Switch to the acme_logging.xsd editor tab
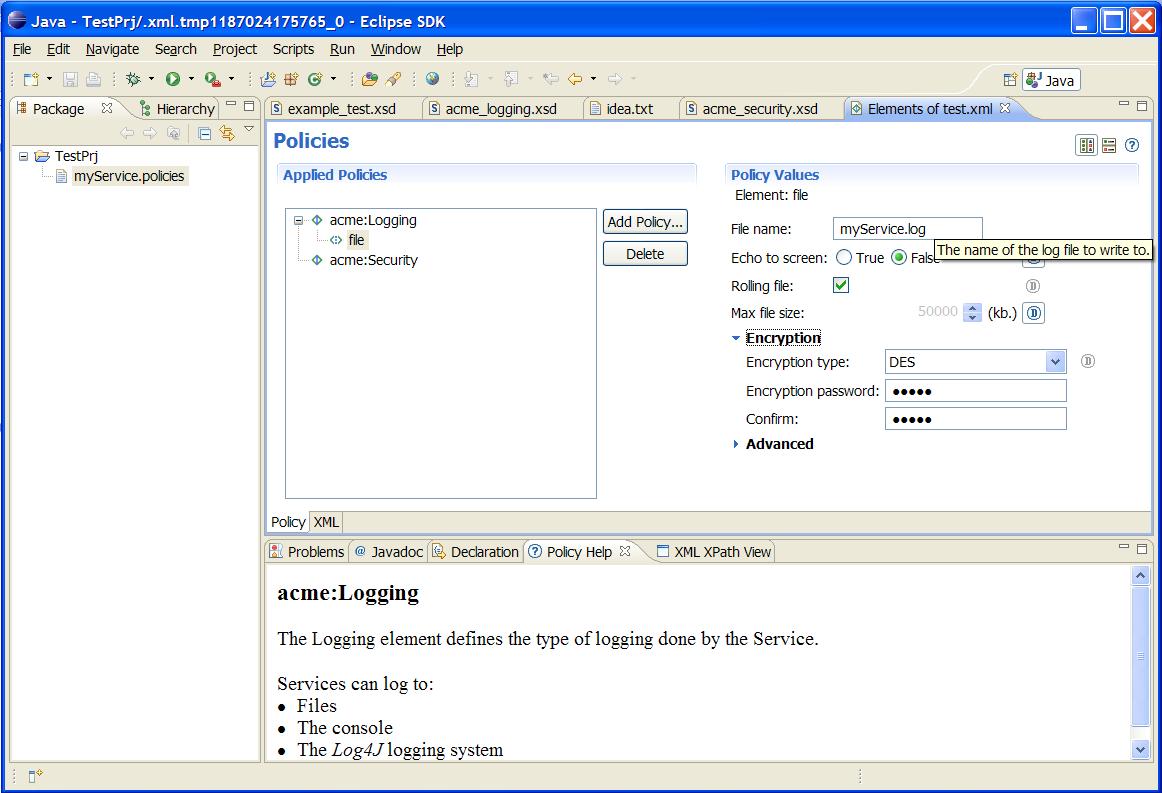 pyautogui.click(x=501, y=109)
